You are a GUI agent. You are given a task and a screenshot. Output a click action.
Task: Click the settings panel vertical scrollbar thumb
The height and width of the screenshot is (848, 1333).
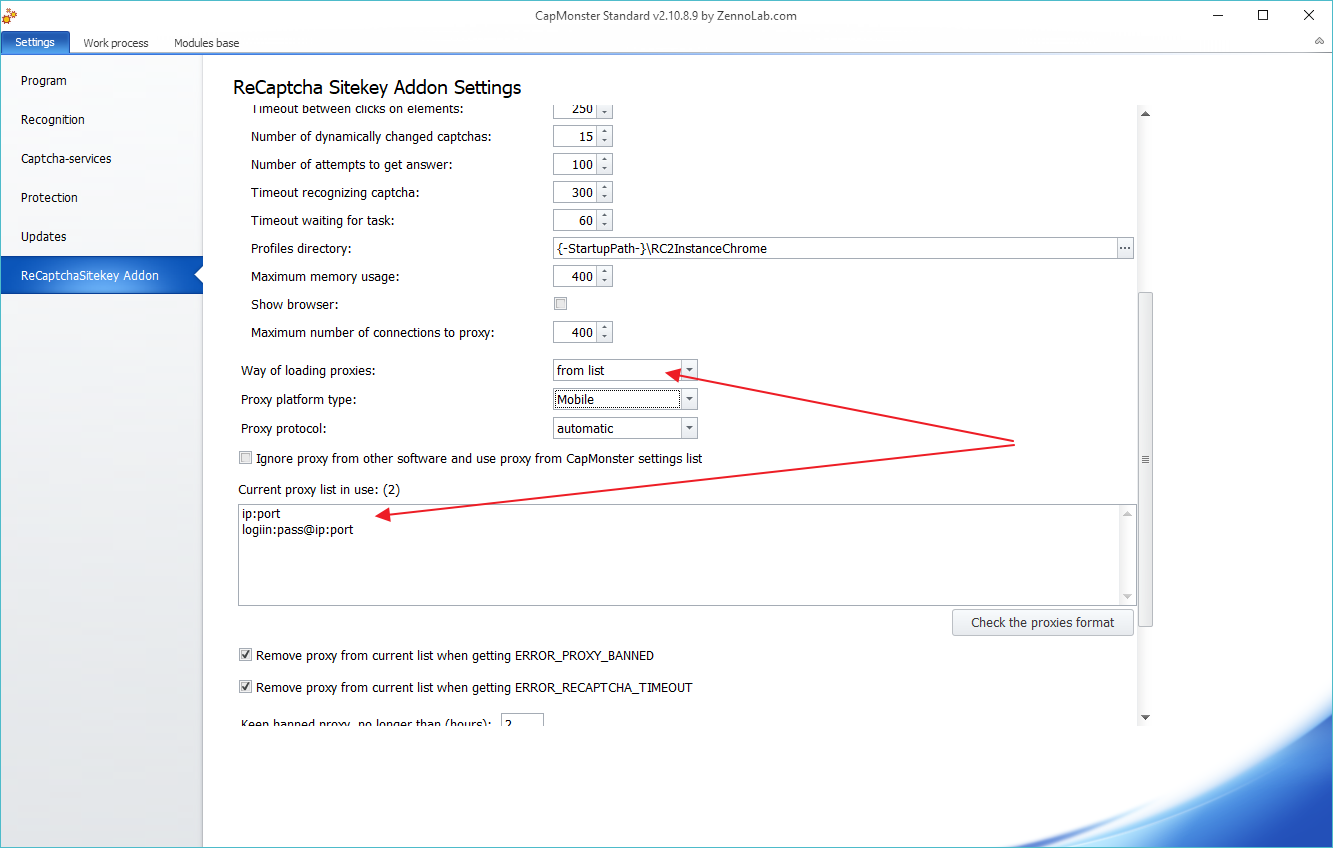point(1146,459)
